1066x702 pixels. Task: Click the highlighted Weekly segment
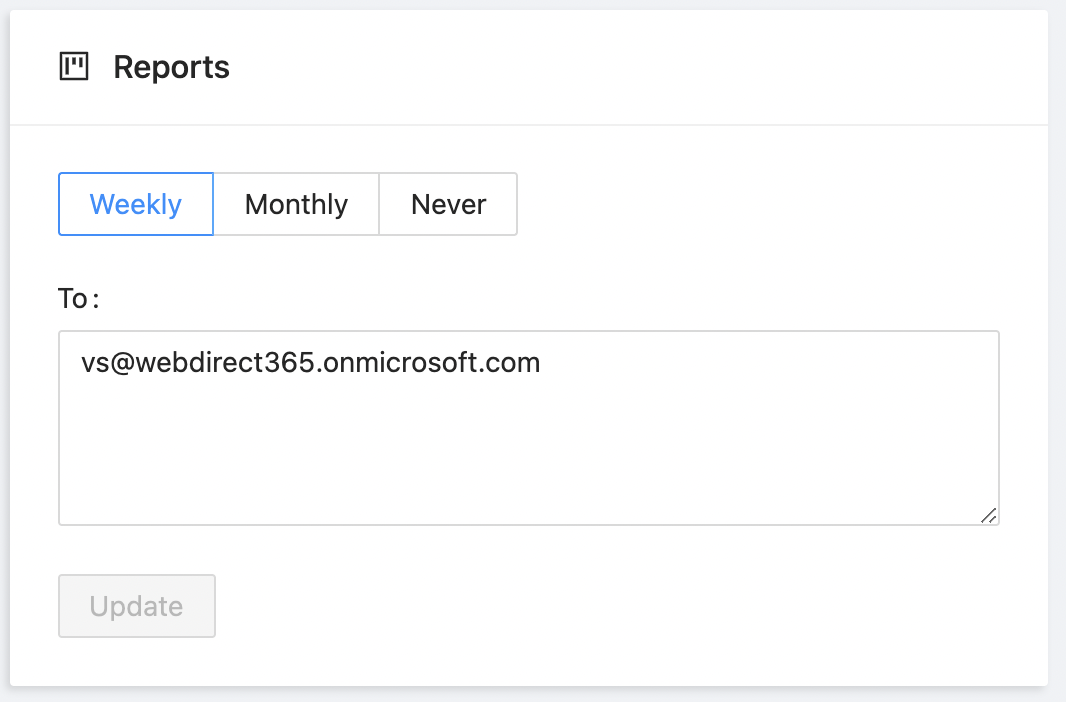point(136,204)
